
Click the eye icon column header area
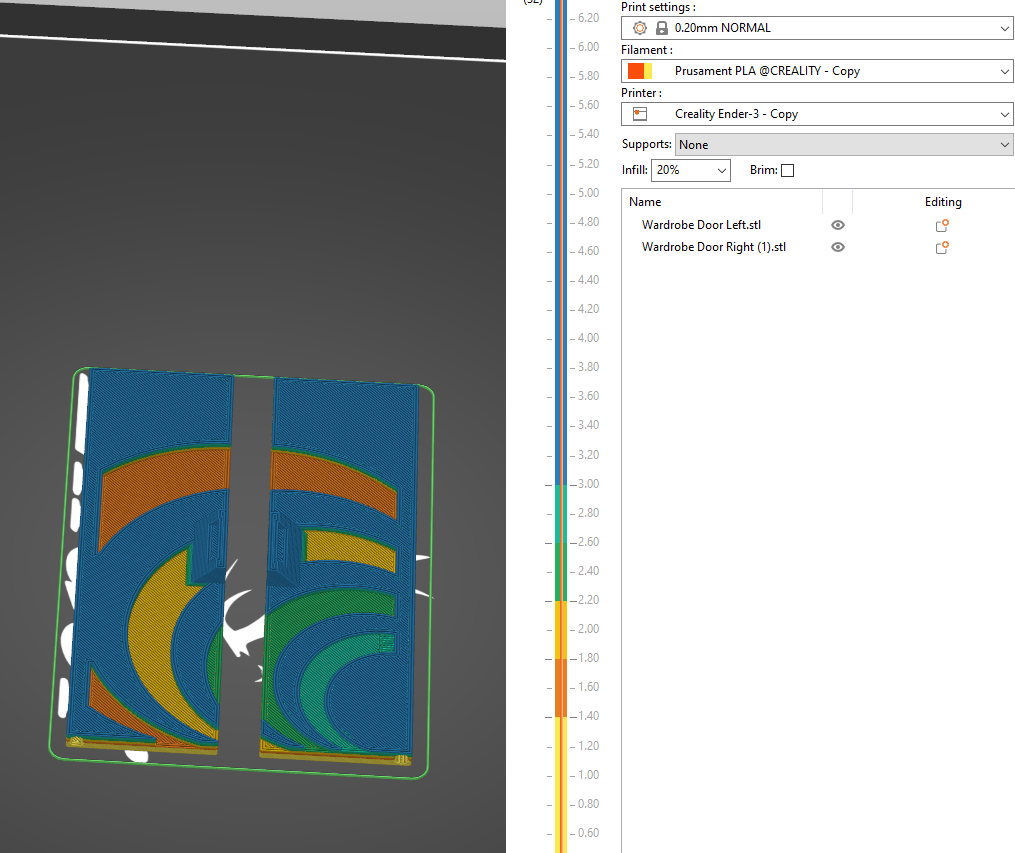coord(837,201)
